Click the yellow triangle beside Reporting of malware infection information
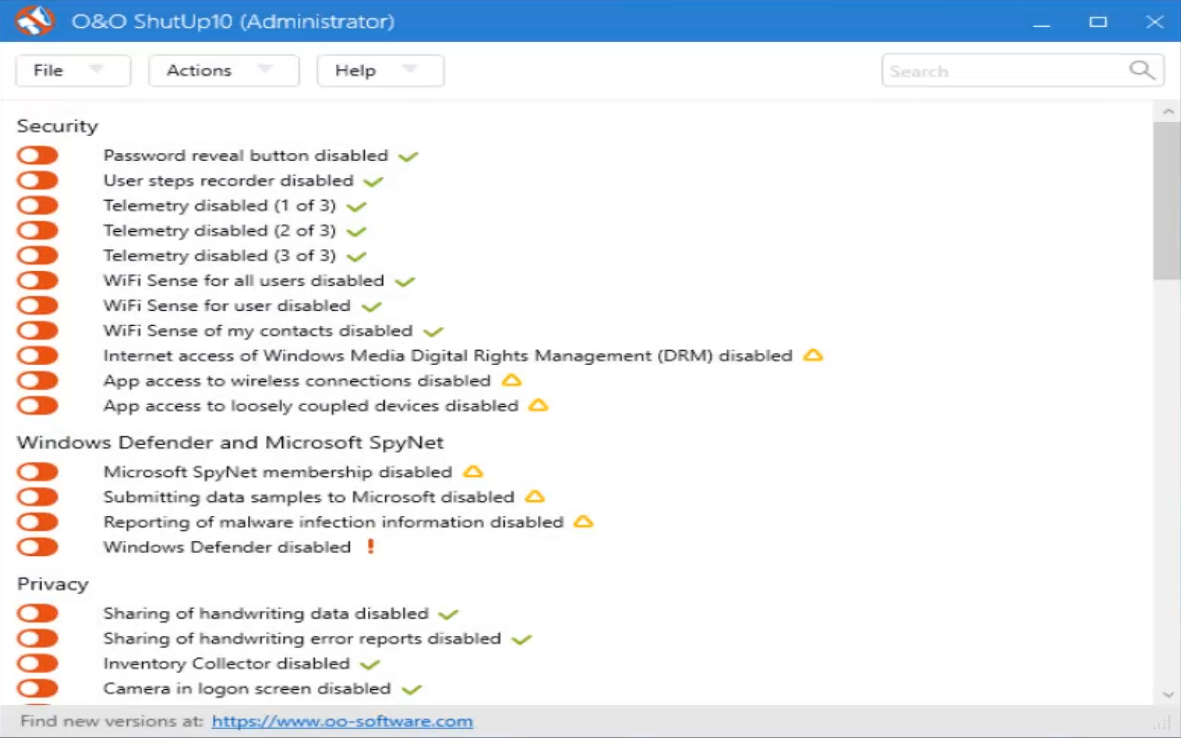Screen dimensions: 1181x738 tap(584, 521)
